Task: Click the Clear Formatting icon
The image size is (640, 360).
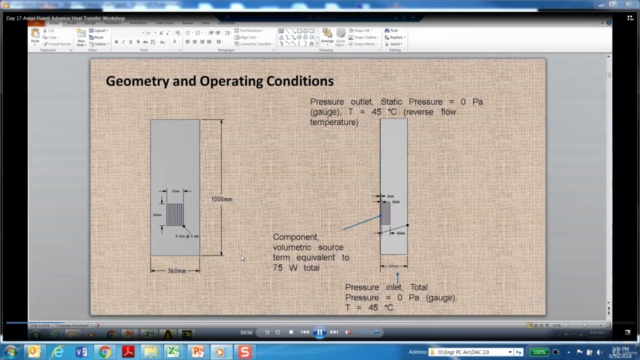Action: (x=178, y=33)
